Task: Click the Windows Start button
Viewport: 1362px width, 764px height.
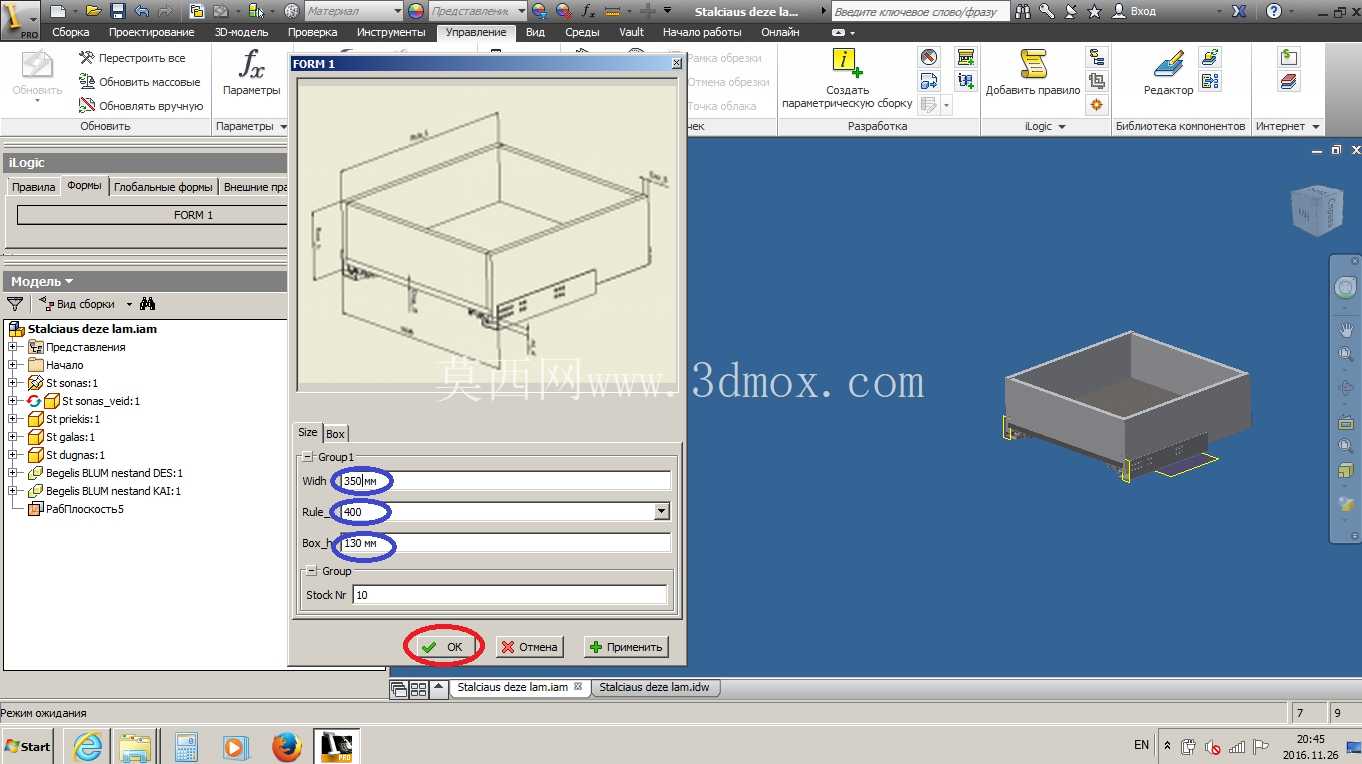Action: pos(28,746)
